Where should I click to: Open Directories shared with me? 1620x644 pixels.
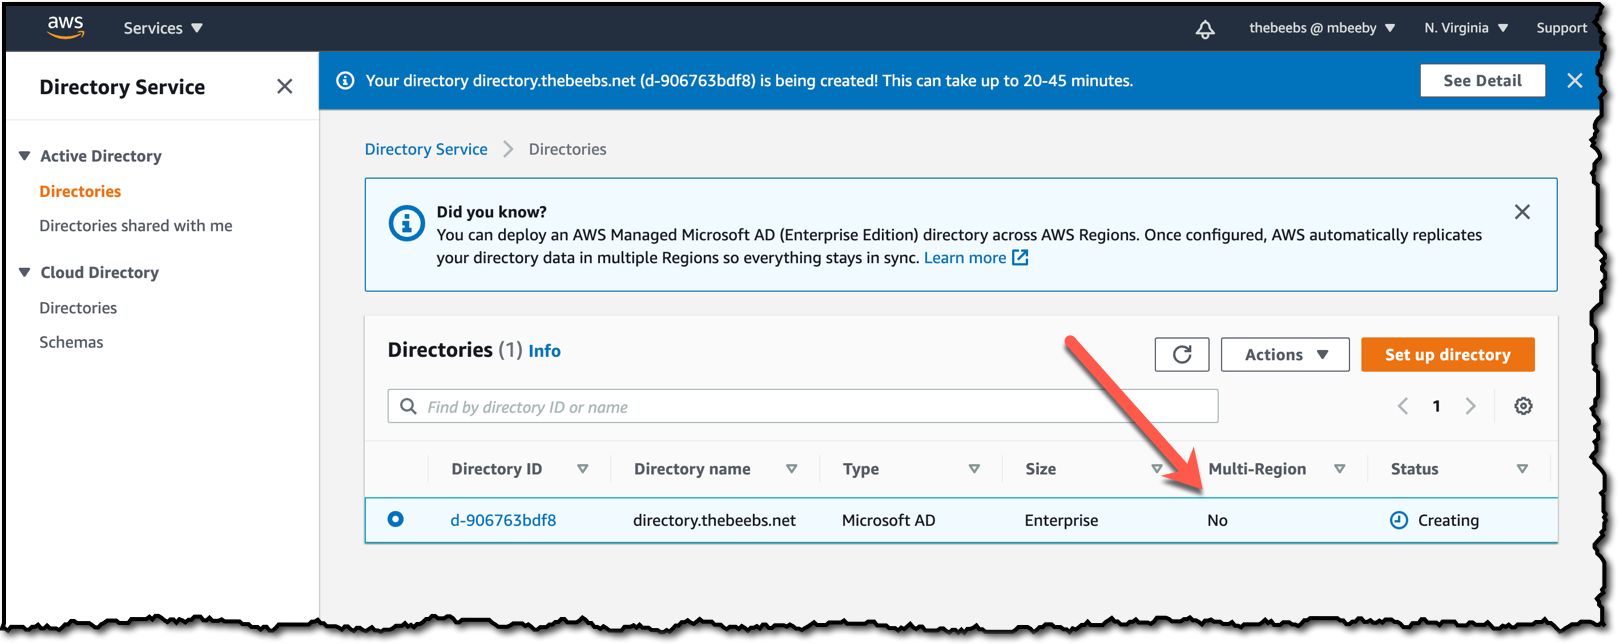[136, 226]
